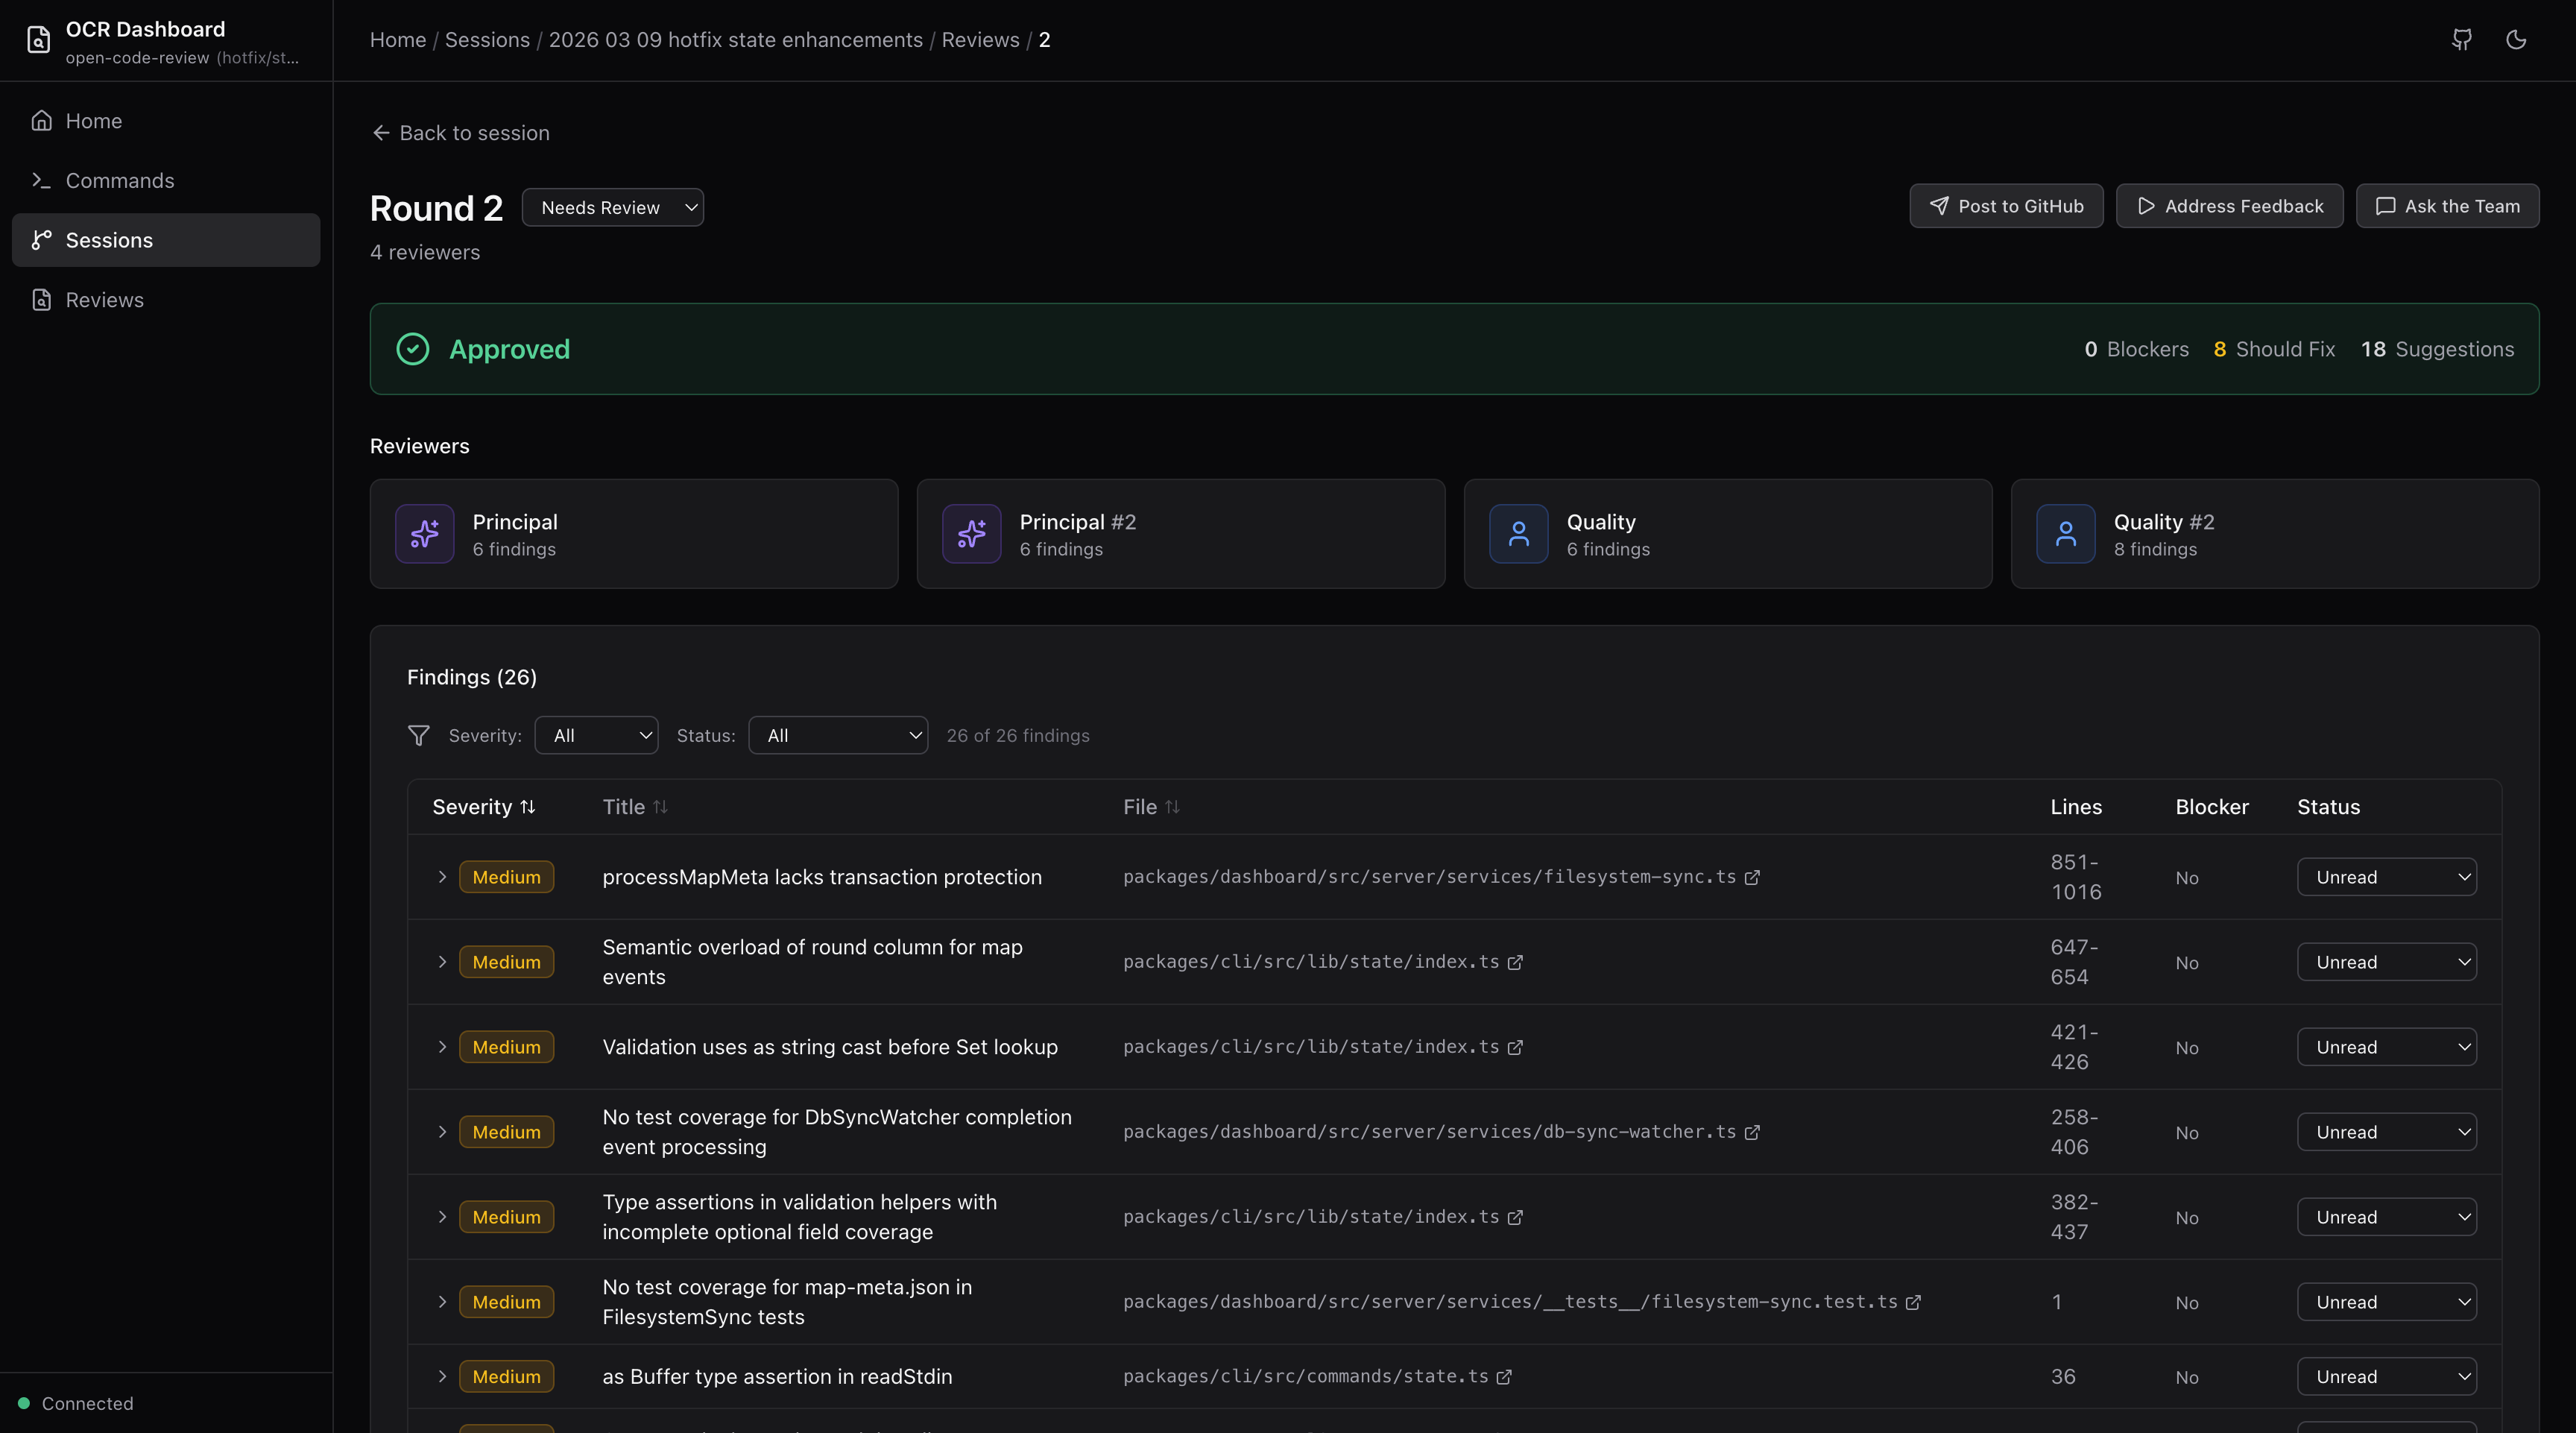Screen dimensions: 2576x1433
Task: Change status of Semantic overload finding
Action: point(2386,962)
